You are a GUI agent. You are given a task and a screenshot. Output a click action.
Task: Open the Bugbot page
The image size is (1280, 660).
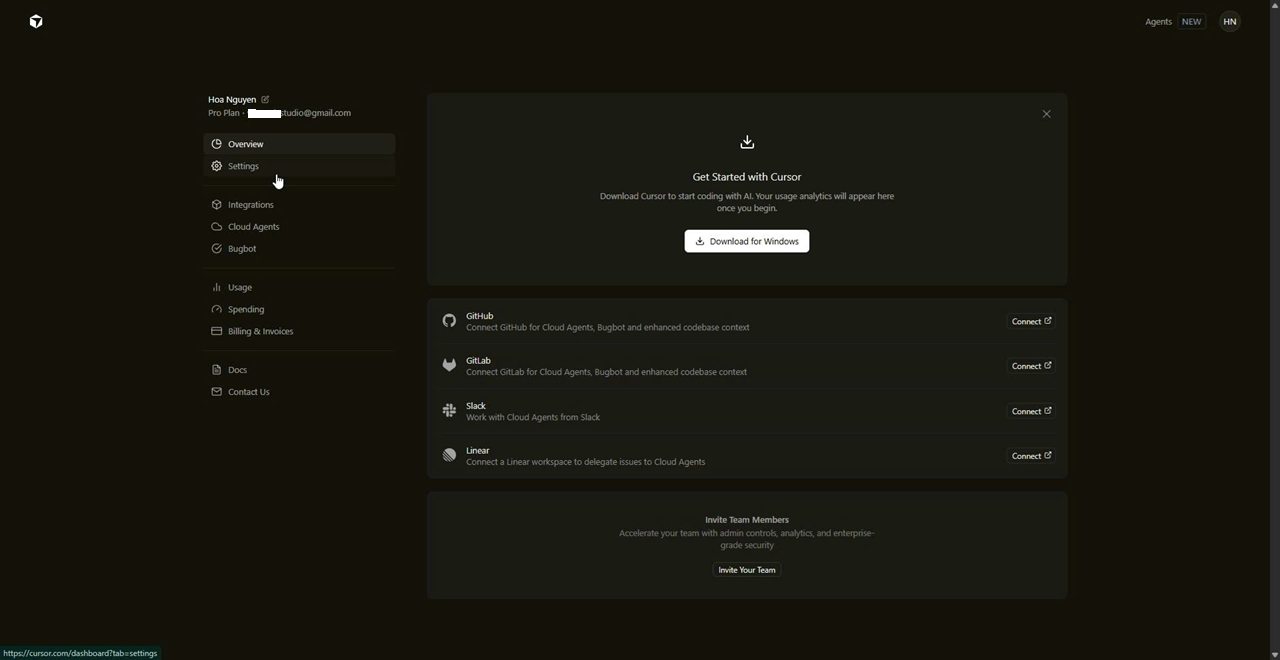299,249
